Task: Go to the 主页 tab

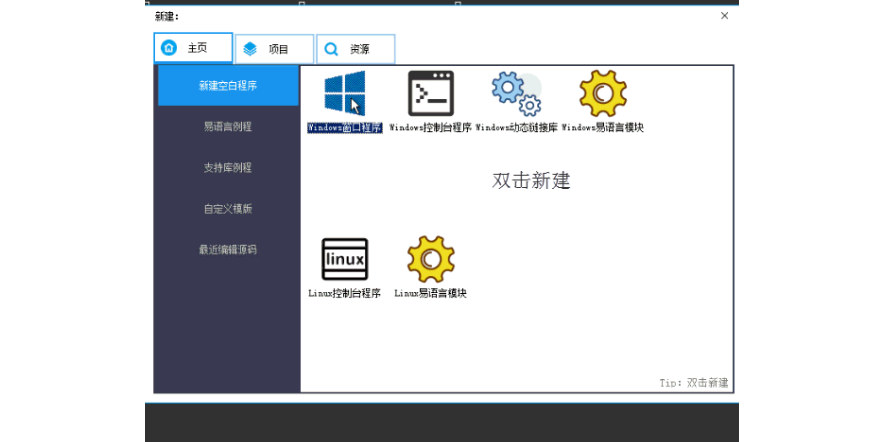Action: pyautogui.click(x=193, y=48)
